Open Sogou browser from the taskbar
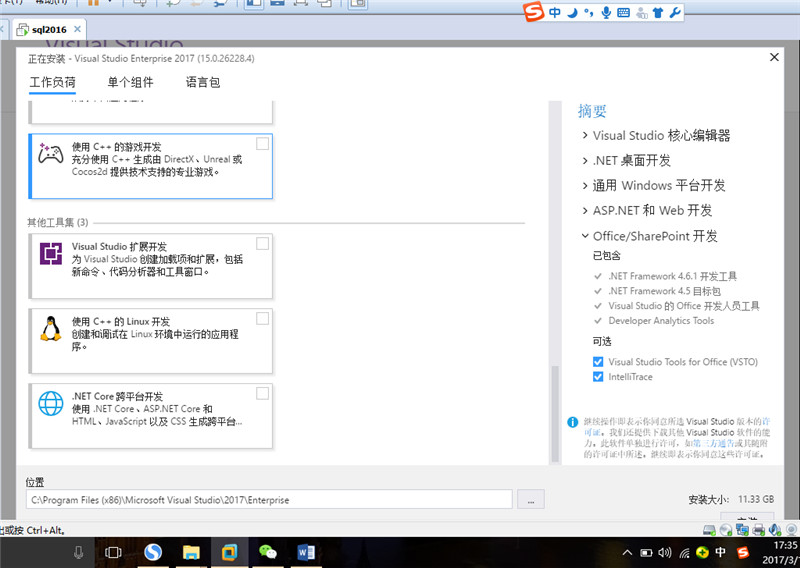800x568 pixels. (x=153, y=552)
